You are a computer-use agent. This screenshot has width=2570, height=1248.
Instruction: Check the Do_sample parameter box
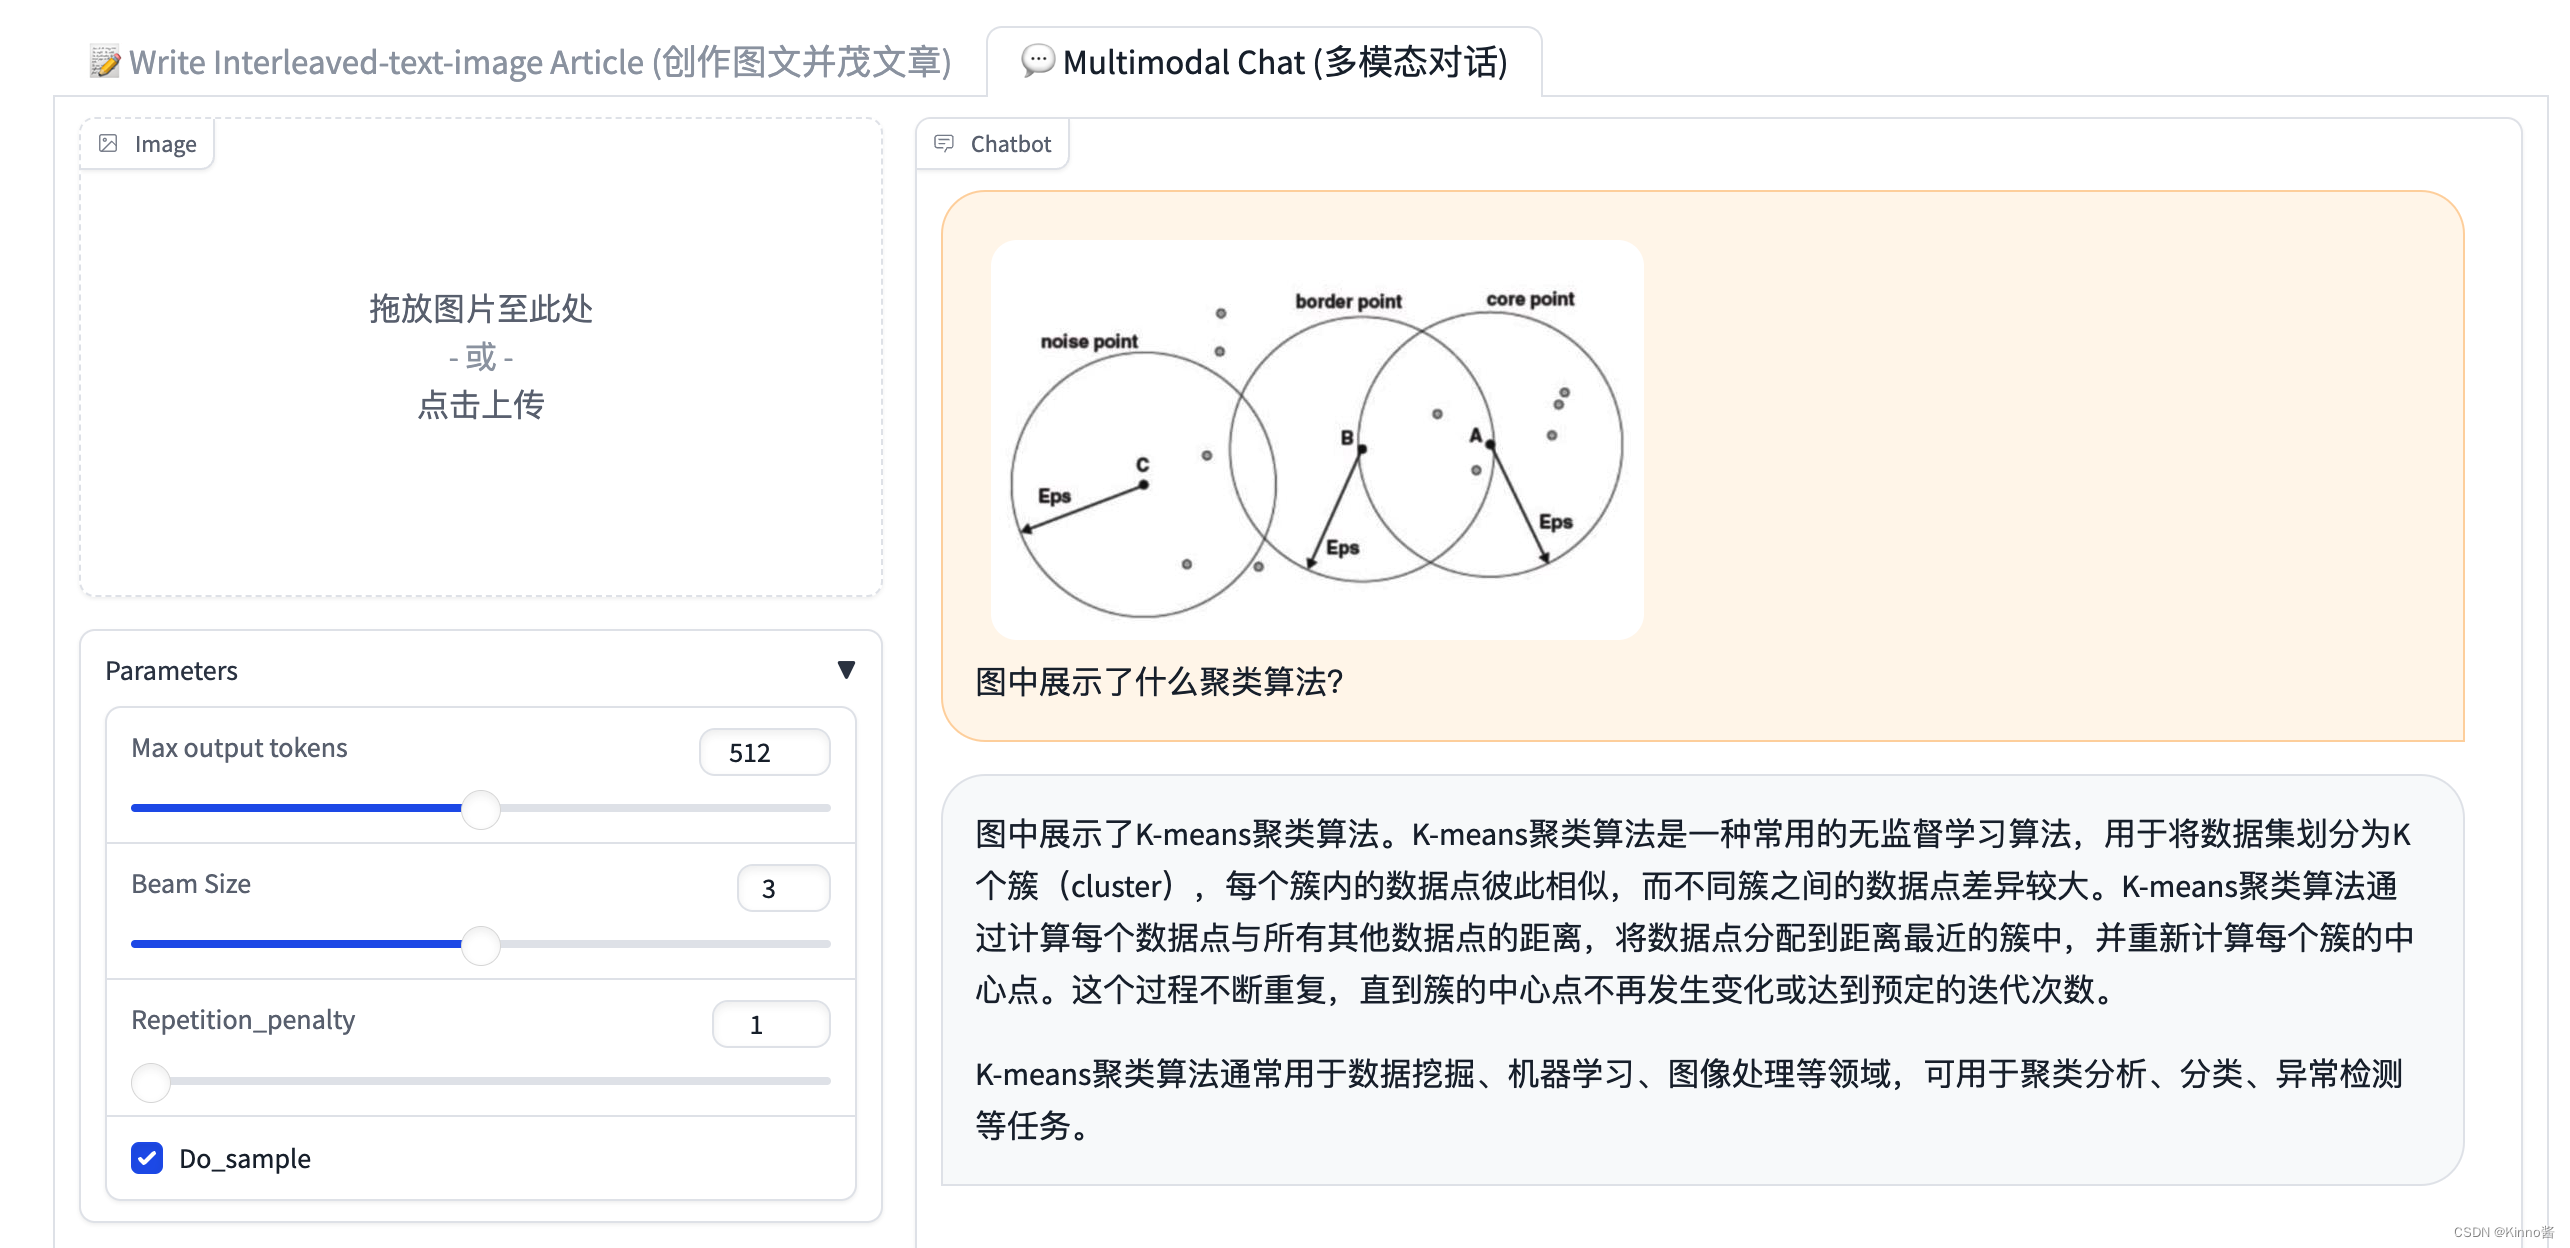tap(146, 1159)
